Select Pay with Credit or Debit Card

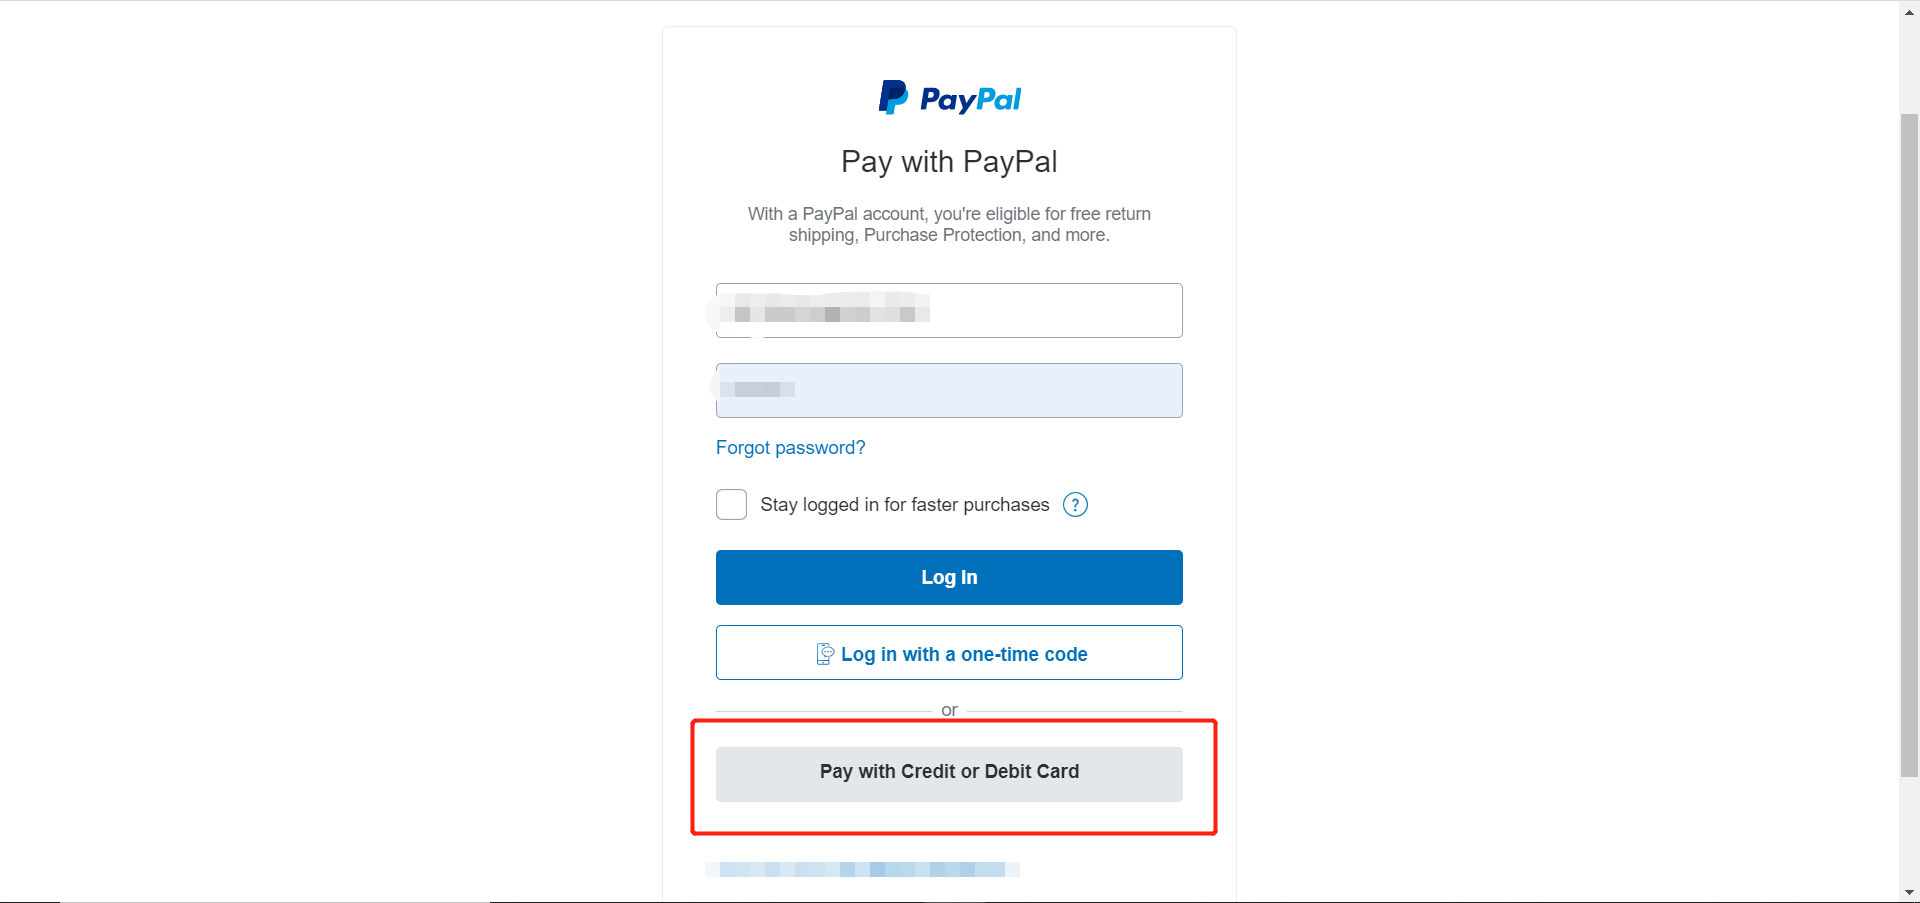pos(949,774)
